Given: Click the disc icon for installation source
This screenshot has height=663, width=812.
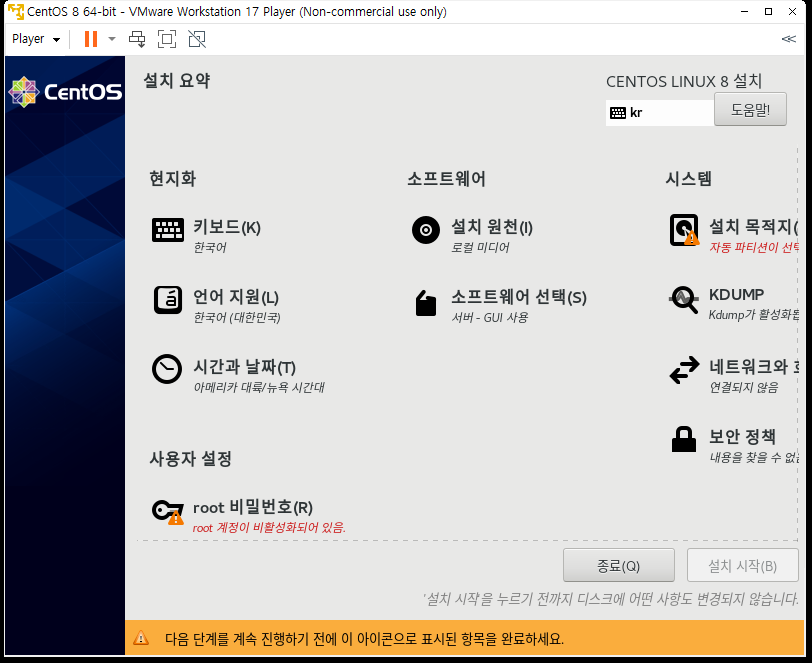Looking at the screenshot, I should click(426, 230).
